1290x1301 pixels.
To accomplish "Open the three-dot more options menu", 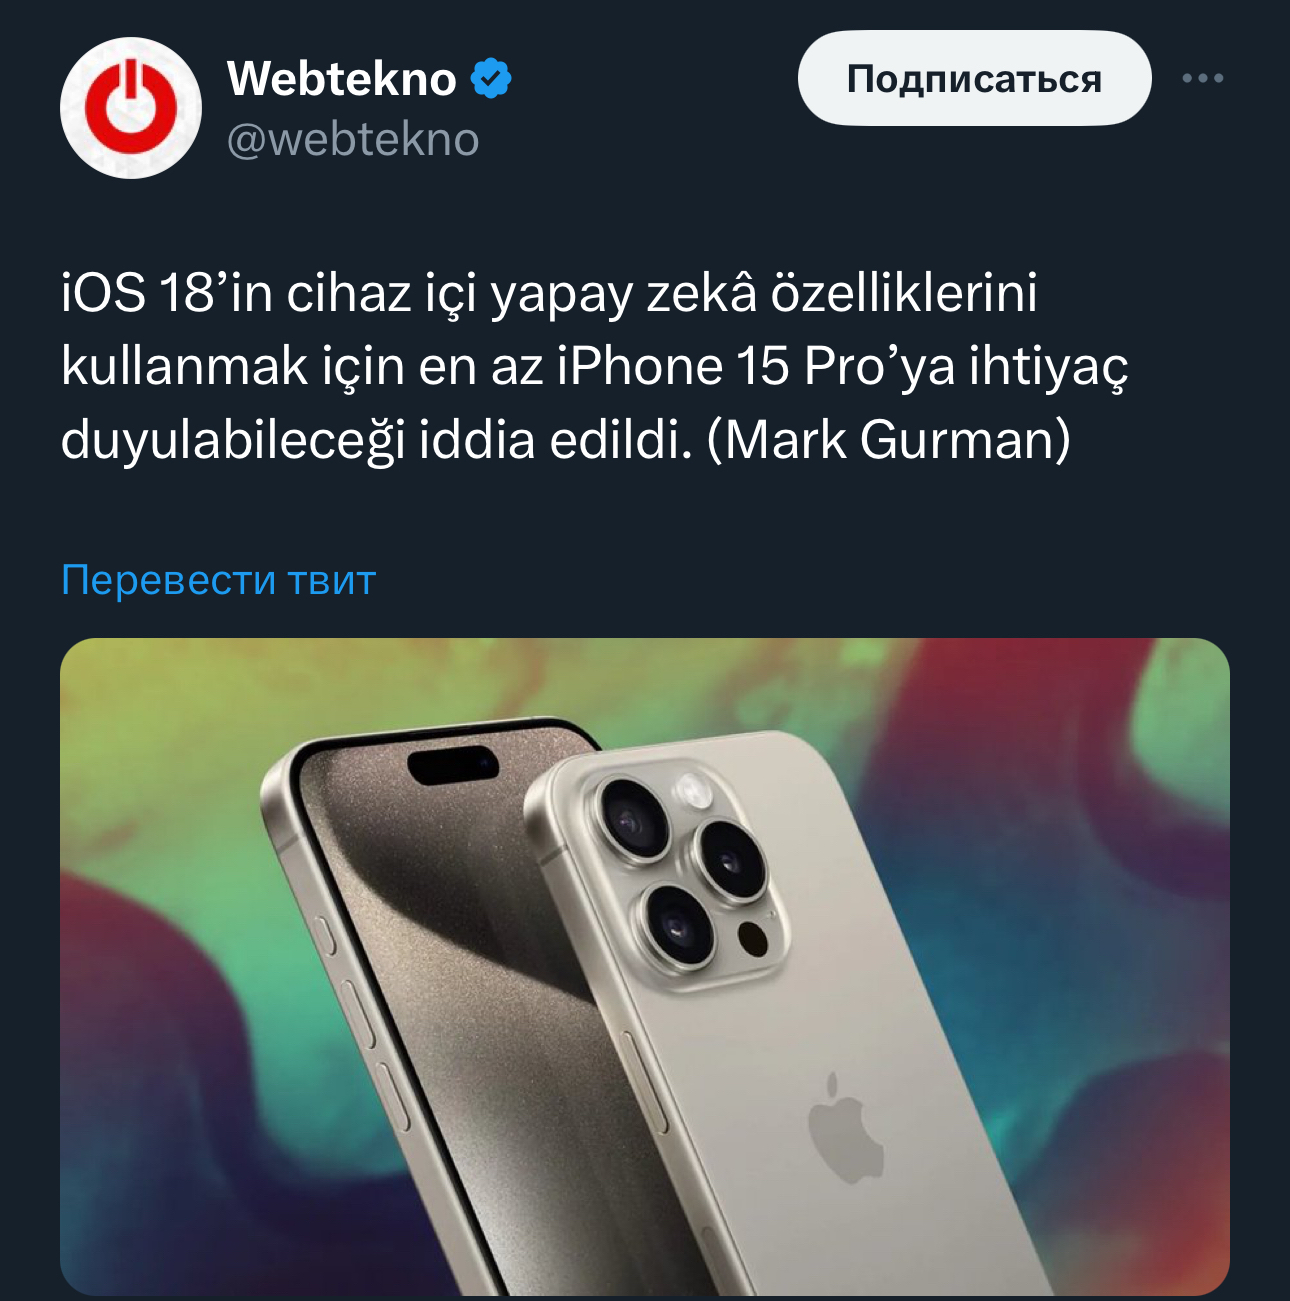I will [x=1202, y=78].
